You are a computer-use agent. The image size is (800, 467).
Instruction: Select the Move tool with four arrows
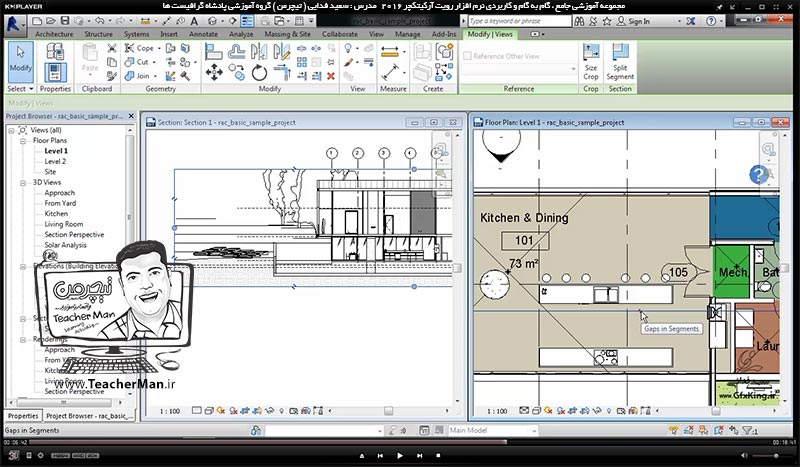click(x=214, y=72)
